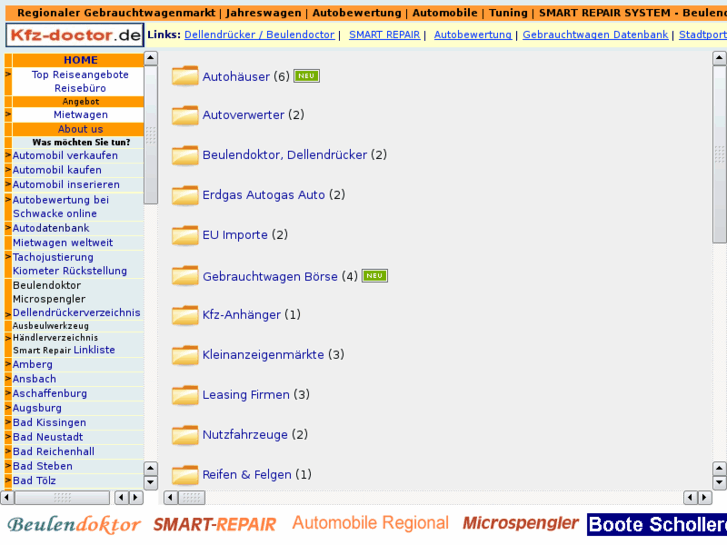Image resolution: width=727 pixels, height=545 pixels.
Task: Click the main horizontal scrollbar thumb
Action: point(191,498)
